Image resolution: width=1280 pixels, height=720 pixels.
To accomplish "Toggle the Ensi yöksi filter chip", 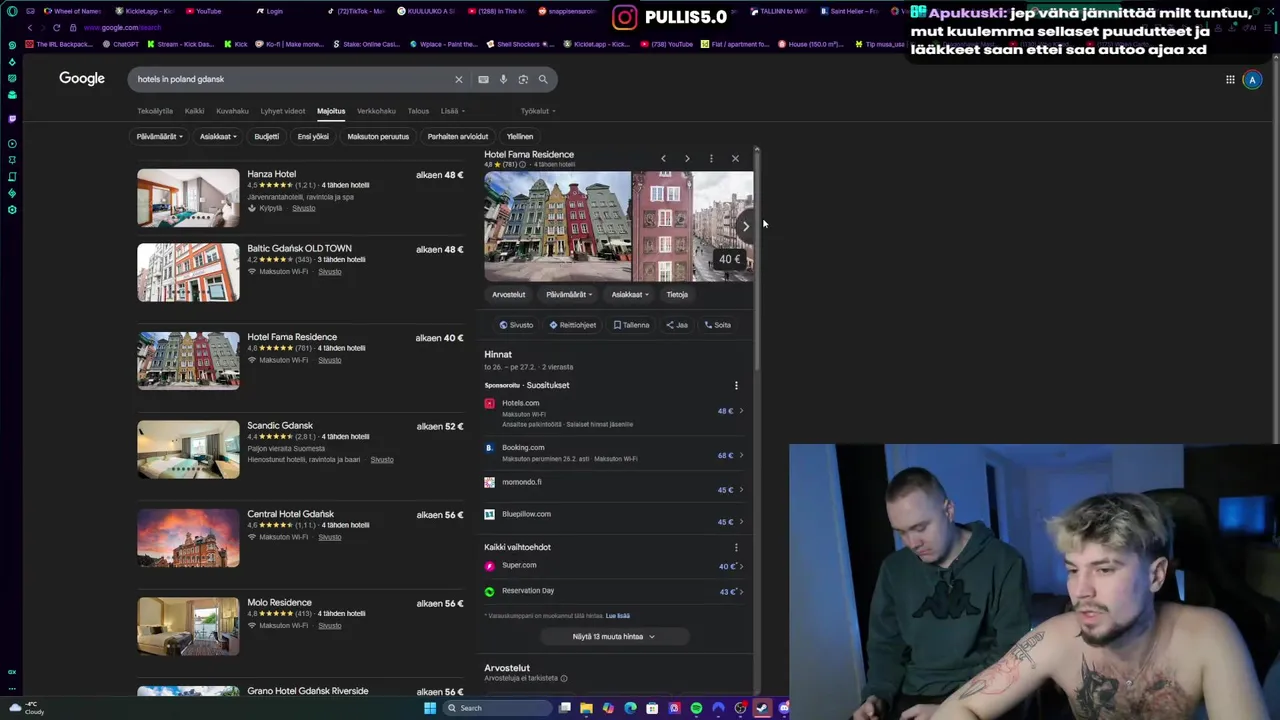I will tap(313, 136).
